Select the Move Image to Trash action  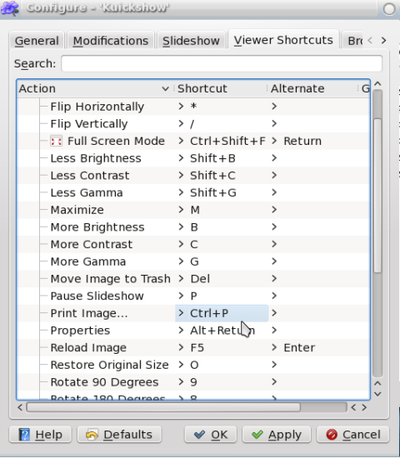[110, 279]
